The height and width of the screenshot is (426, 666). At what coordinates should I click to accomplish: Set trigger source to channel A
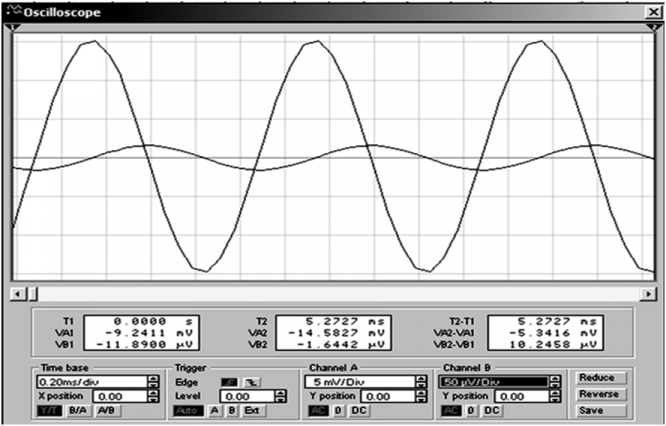point(215,411)
